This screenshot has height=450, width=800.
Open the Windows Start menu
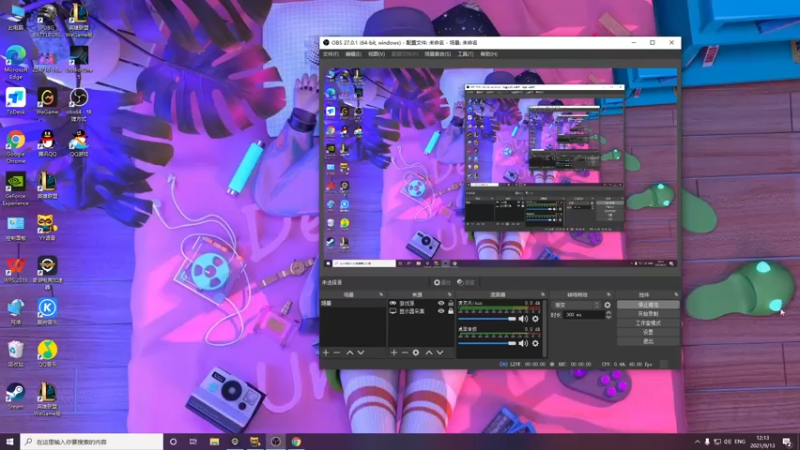(10, 442)
